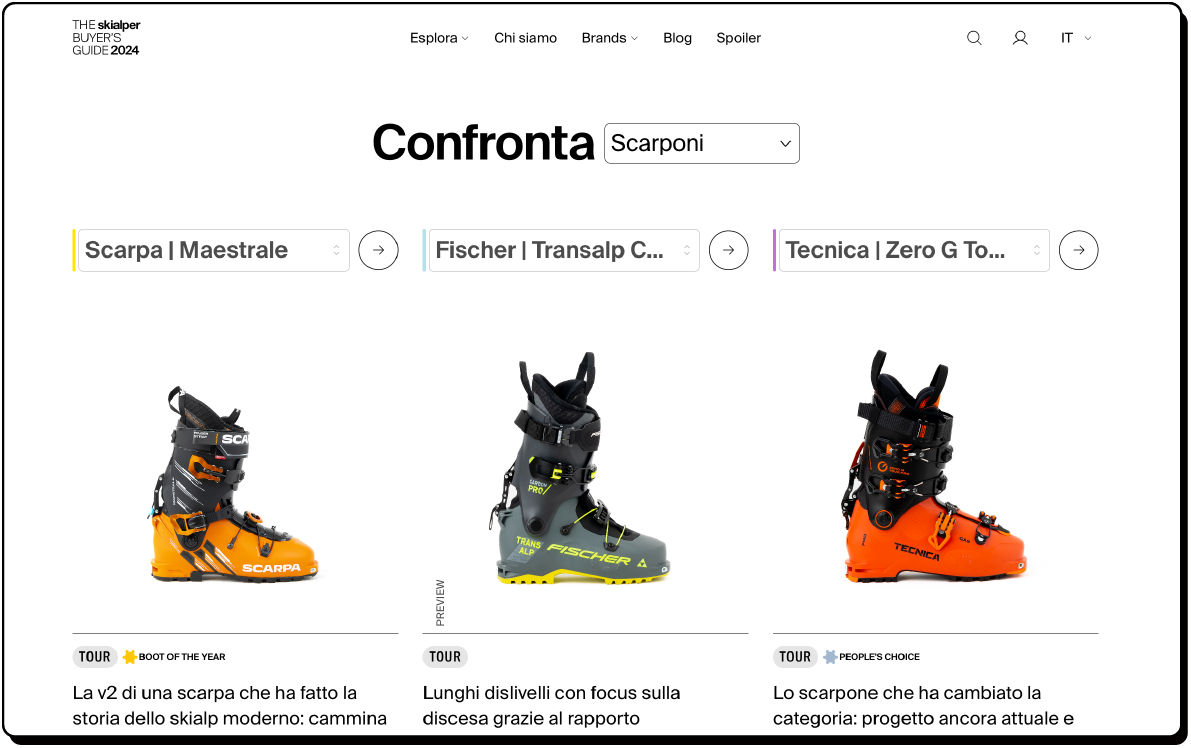The height and width of the screenshot is (748, 1191).
Task: Click the orange Scarpa boot image
Action: 232,484
